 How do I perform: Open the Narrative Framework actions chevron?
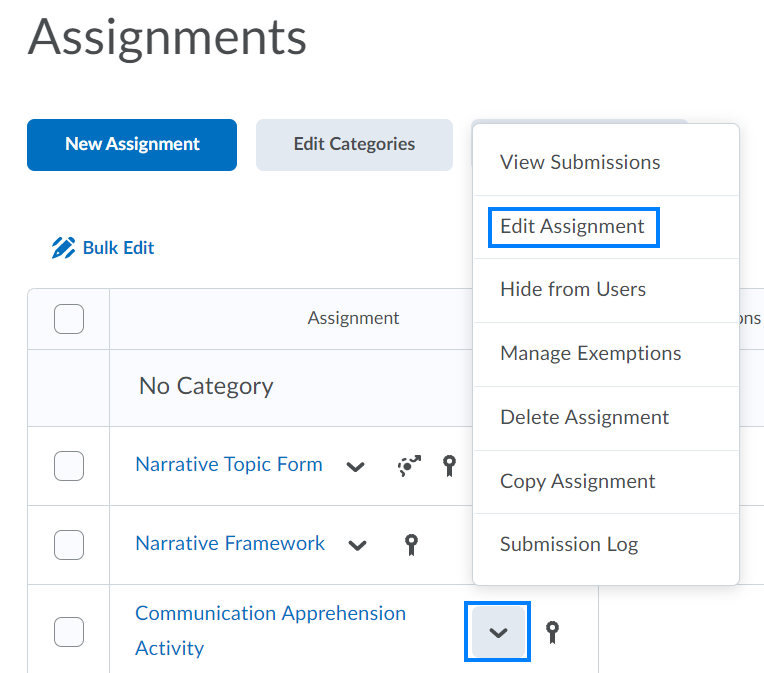(357, 545)
